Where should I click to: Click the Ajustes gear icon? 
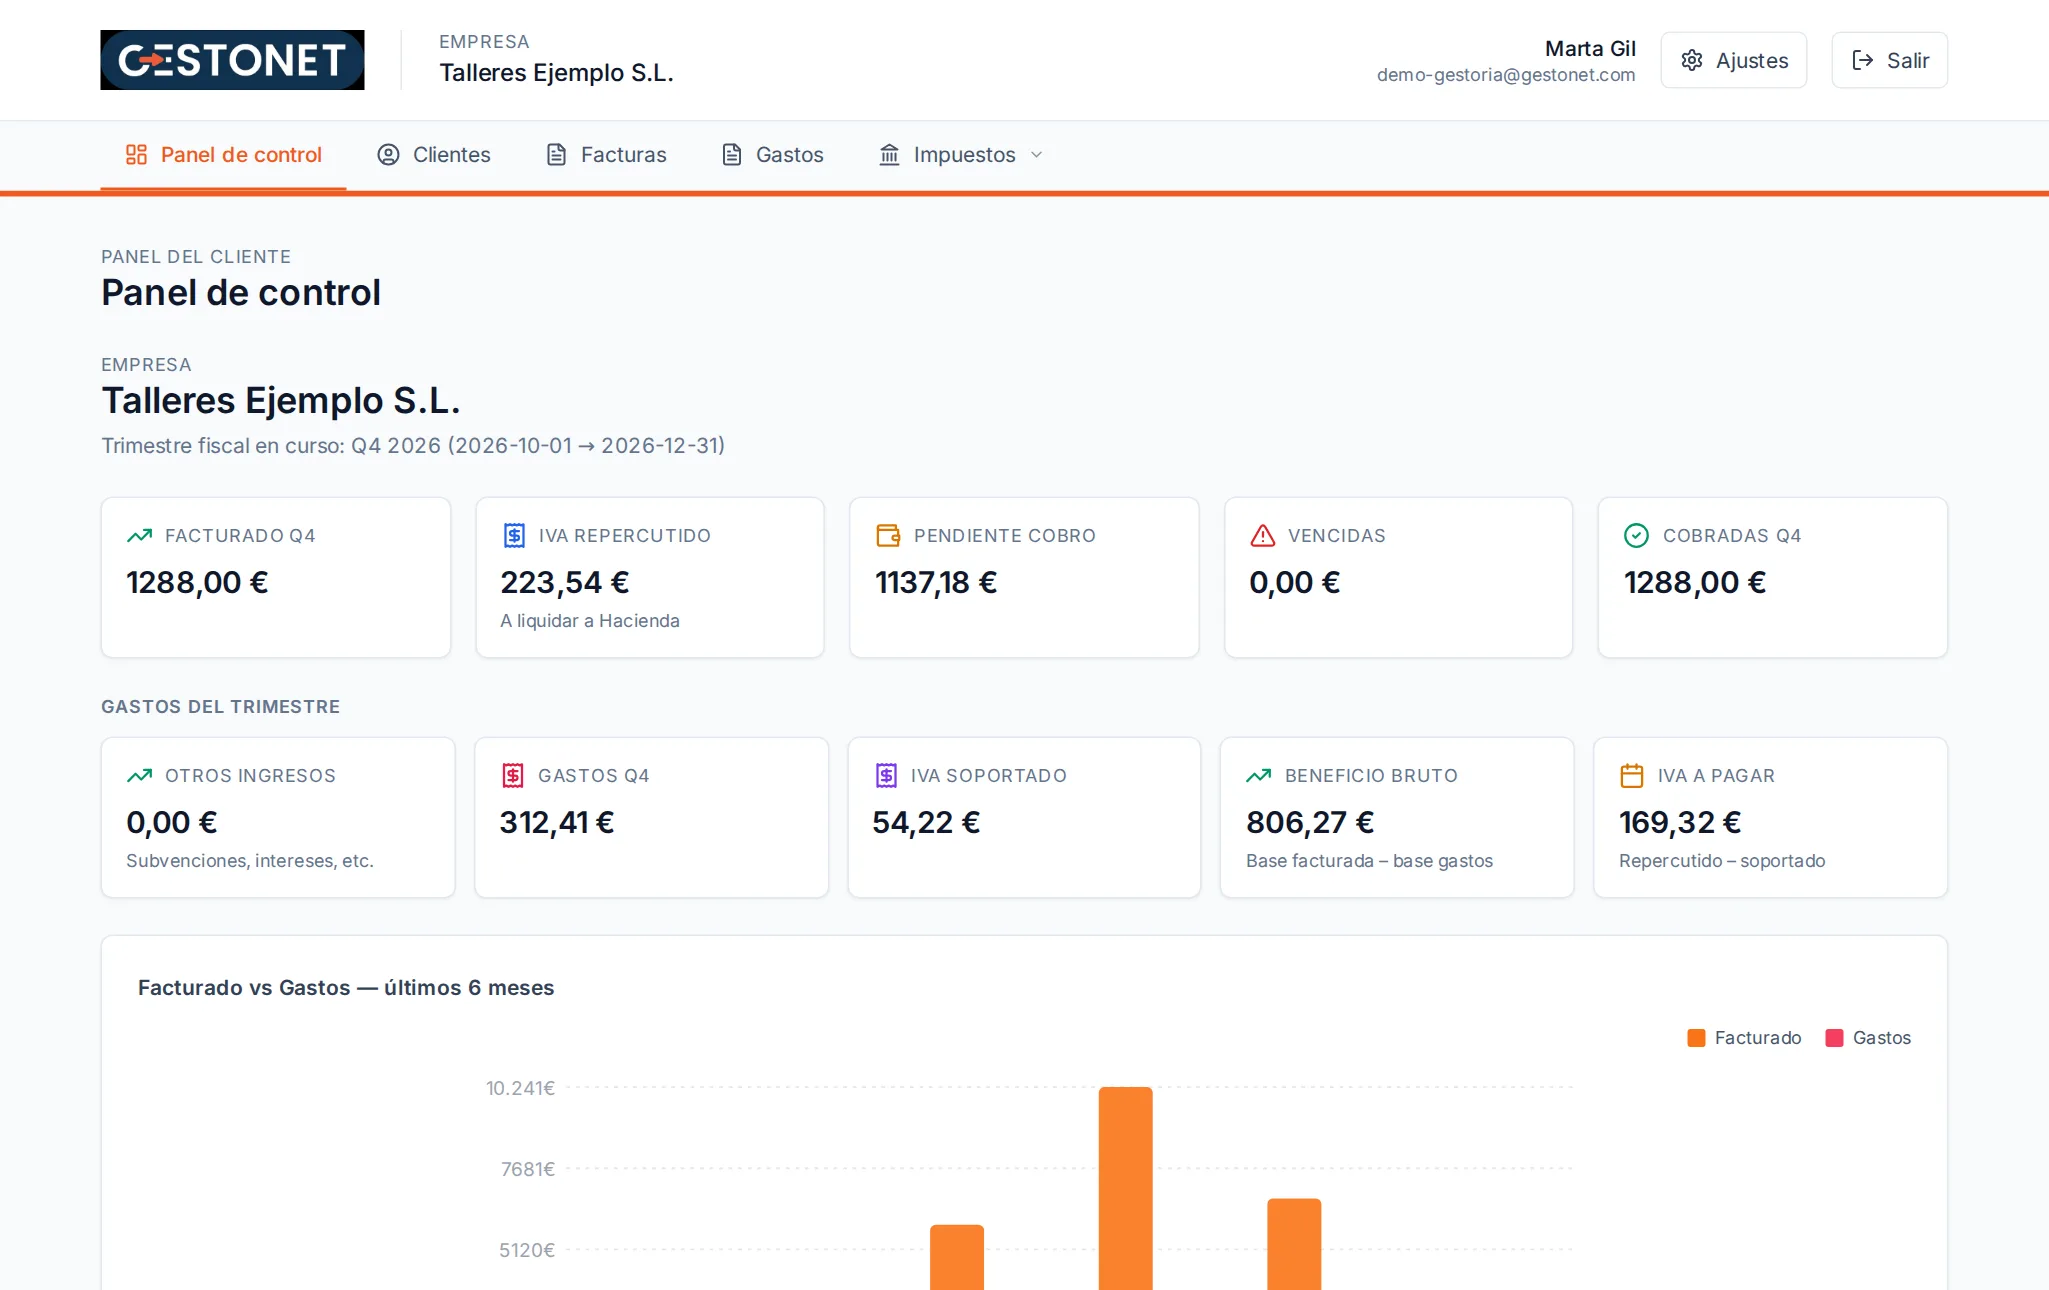[x=1692, y=60]
